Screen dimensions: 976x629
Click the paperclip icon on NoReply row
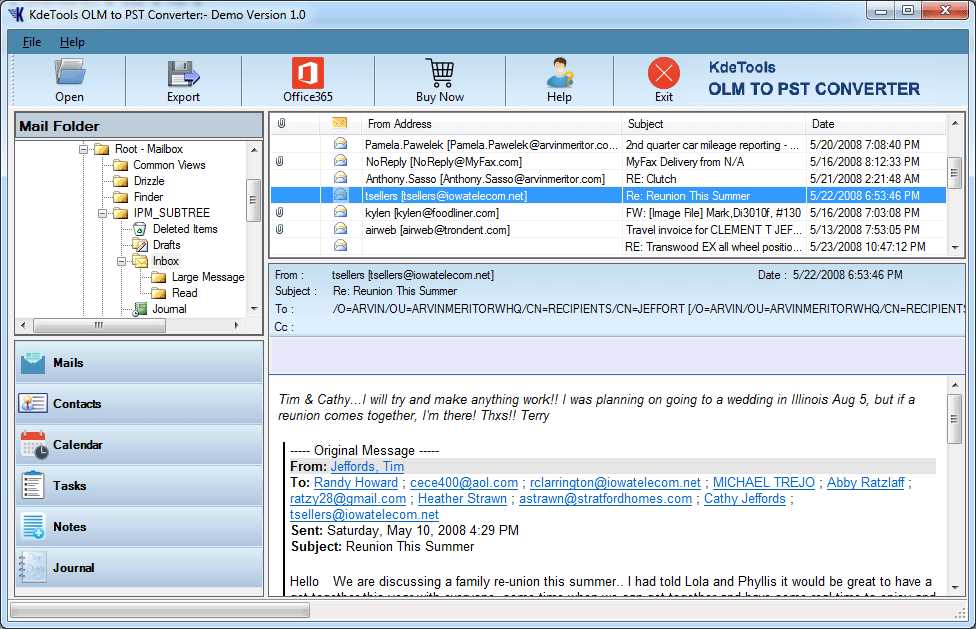point(280,162)
